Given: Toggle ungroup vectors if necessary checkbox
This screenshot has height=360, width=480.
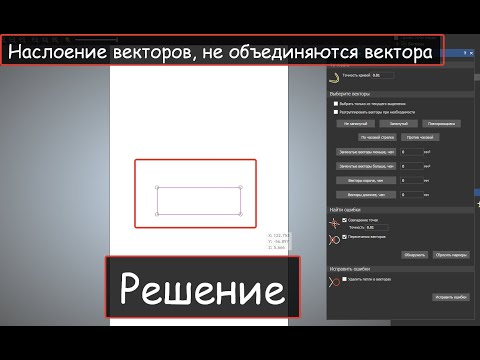Looking at the screenshot, I should tap(336, 112).
